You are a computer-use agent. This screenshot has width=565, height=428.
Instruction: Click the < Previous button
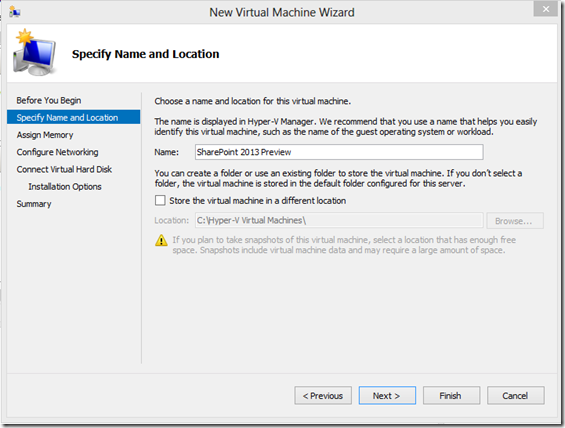click(x=323, y=396)
